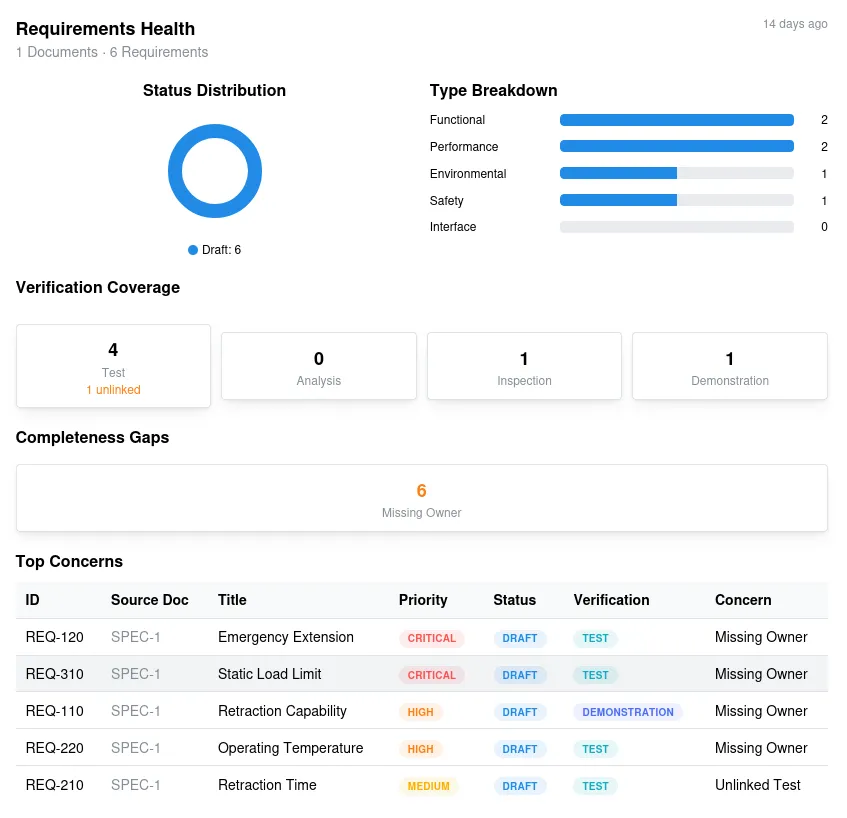Click the Environmental type bar

tap(677, 173)
